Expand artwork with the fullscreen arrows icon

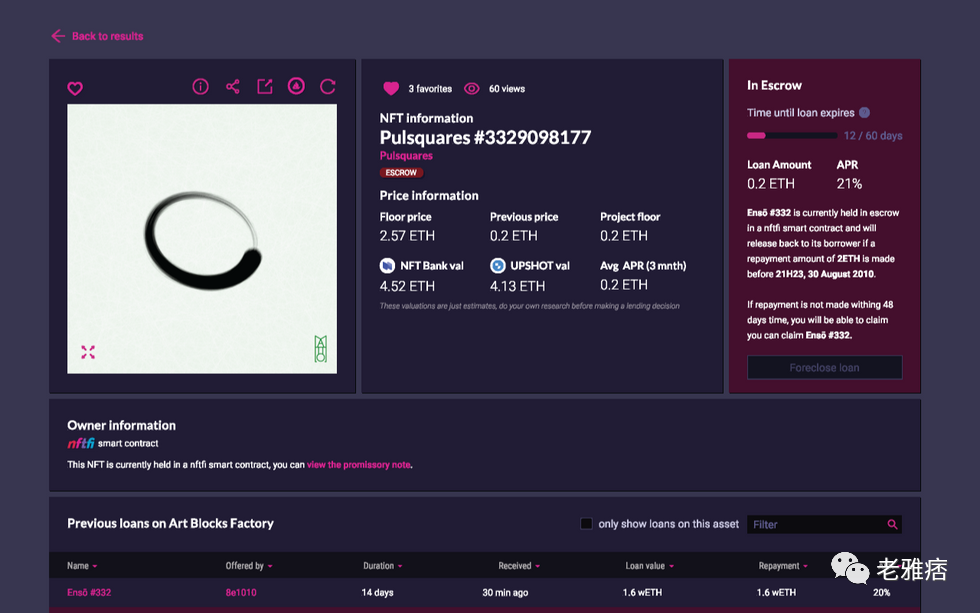(88, 352)
